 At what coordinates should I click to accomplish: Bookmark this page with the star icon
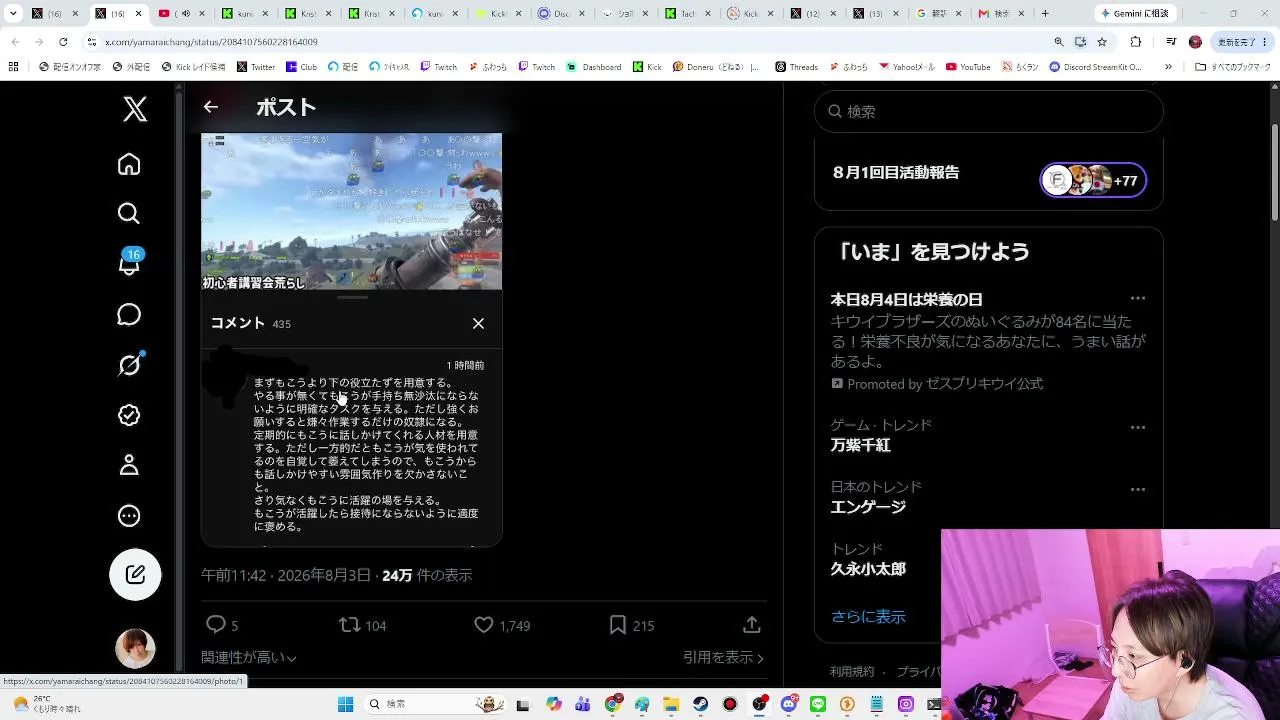[x=1102, y=42]
